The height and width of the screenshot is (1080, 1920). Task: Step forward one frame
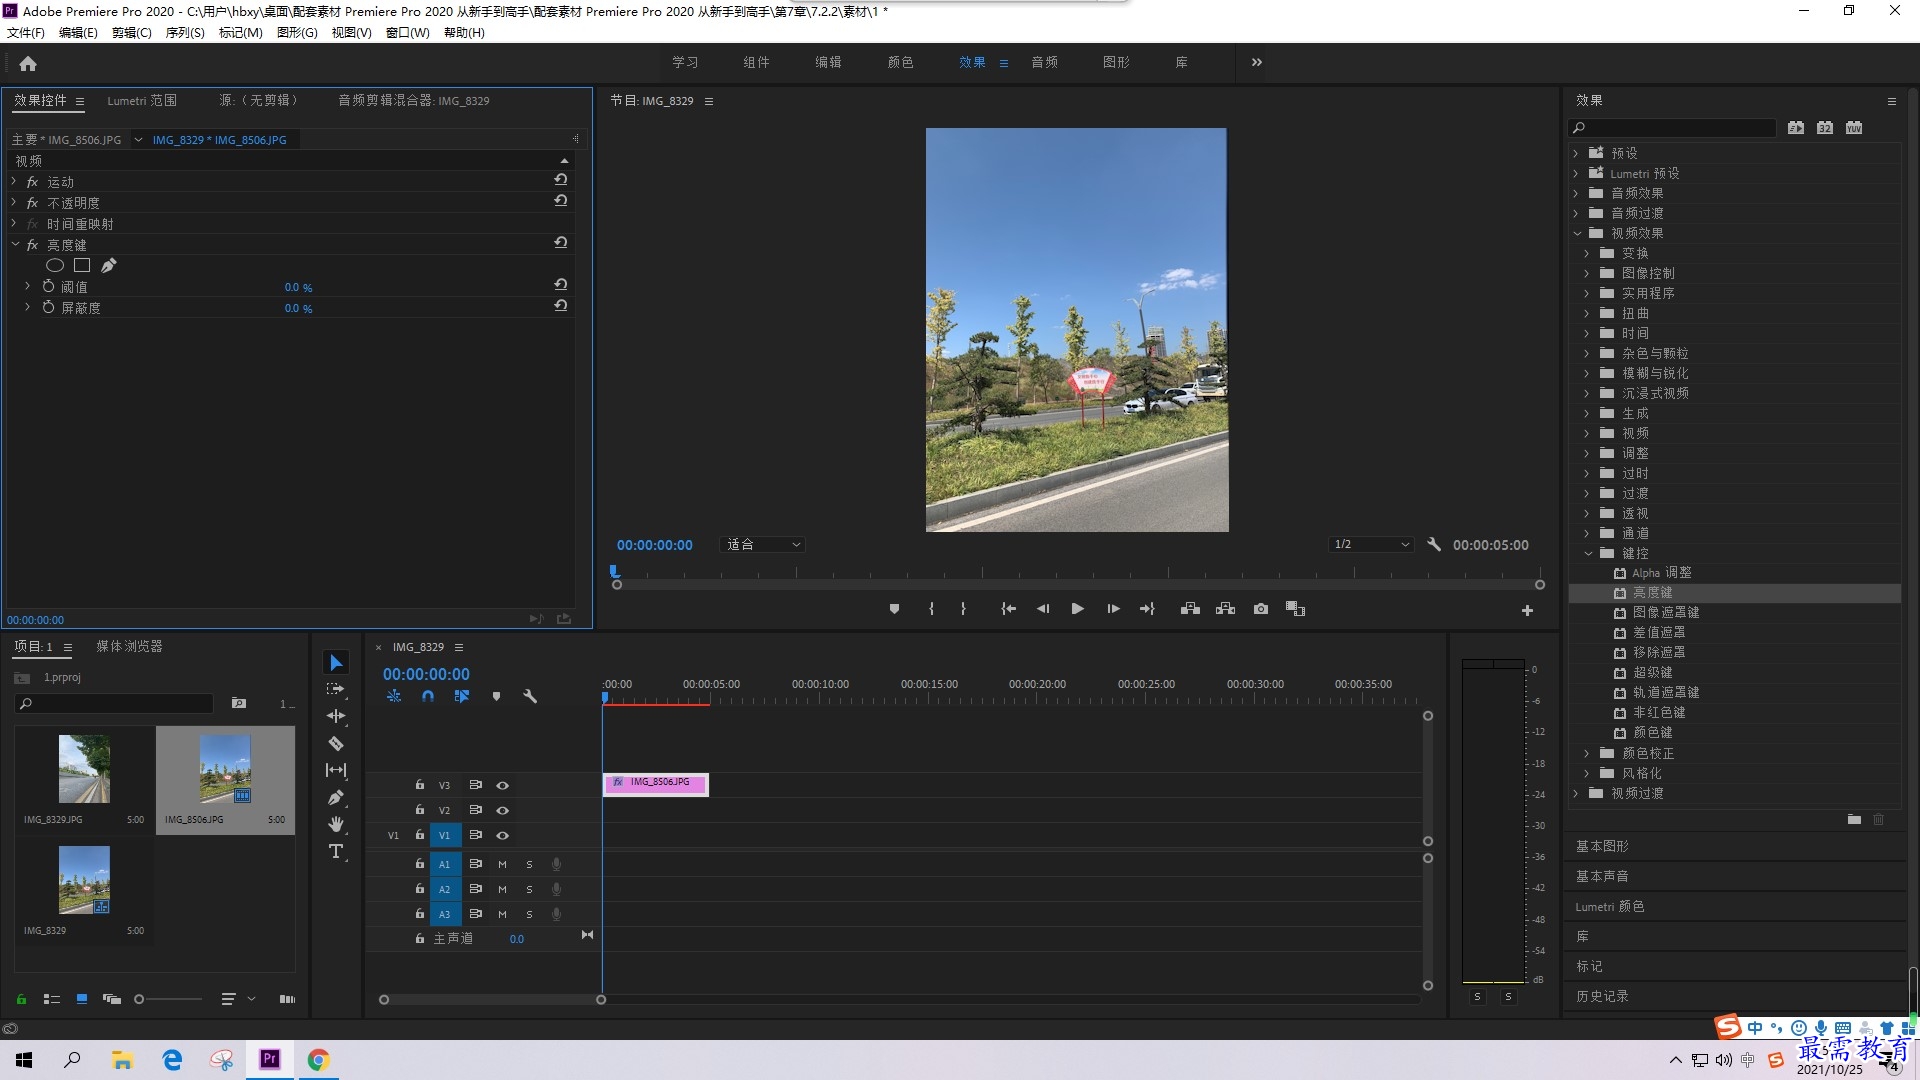[1113, 609]
